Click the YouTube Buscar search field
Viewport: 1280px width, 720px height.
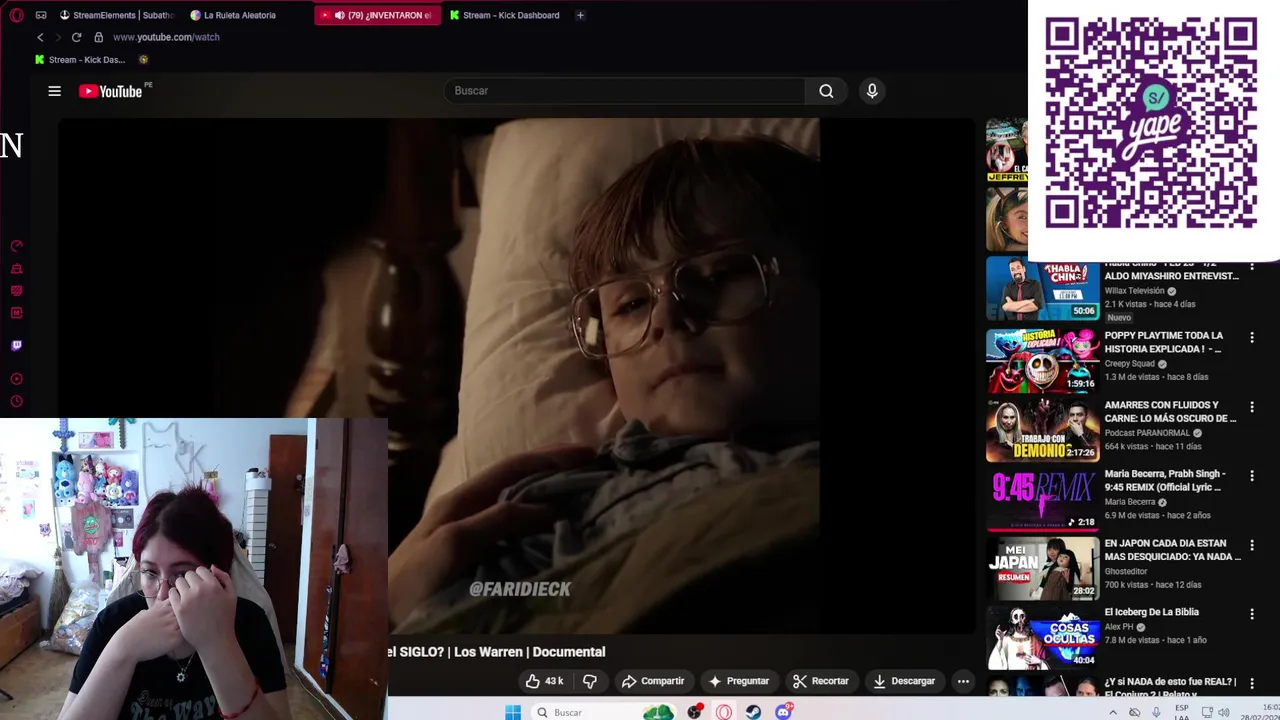click(625, 91)
